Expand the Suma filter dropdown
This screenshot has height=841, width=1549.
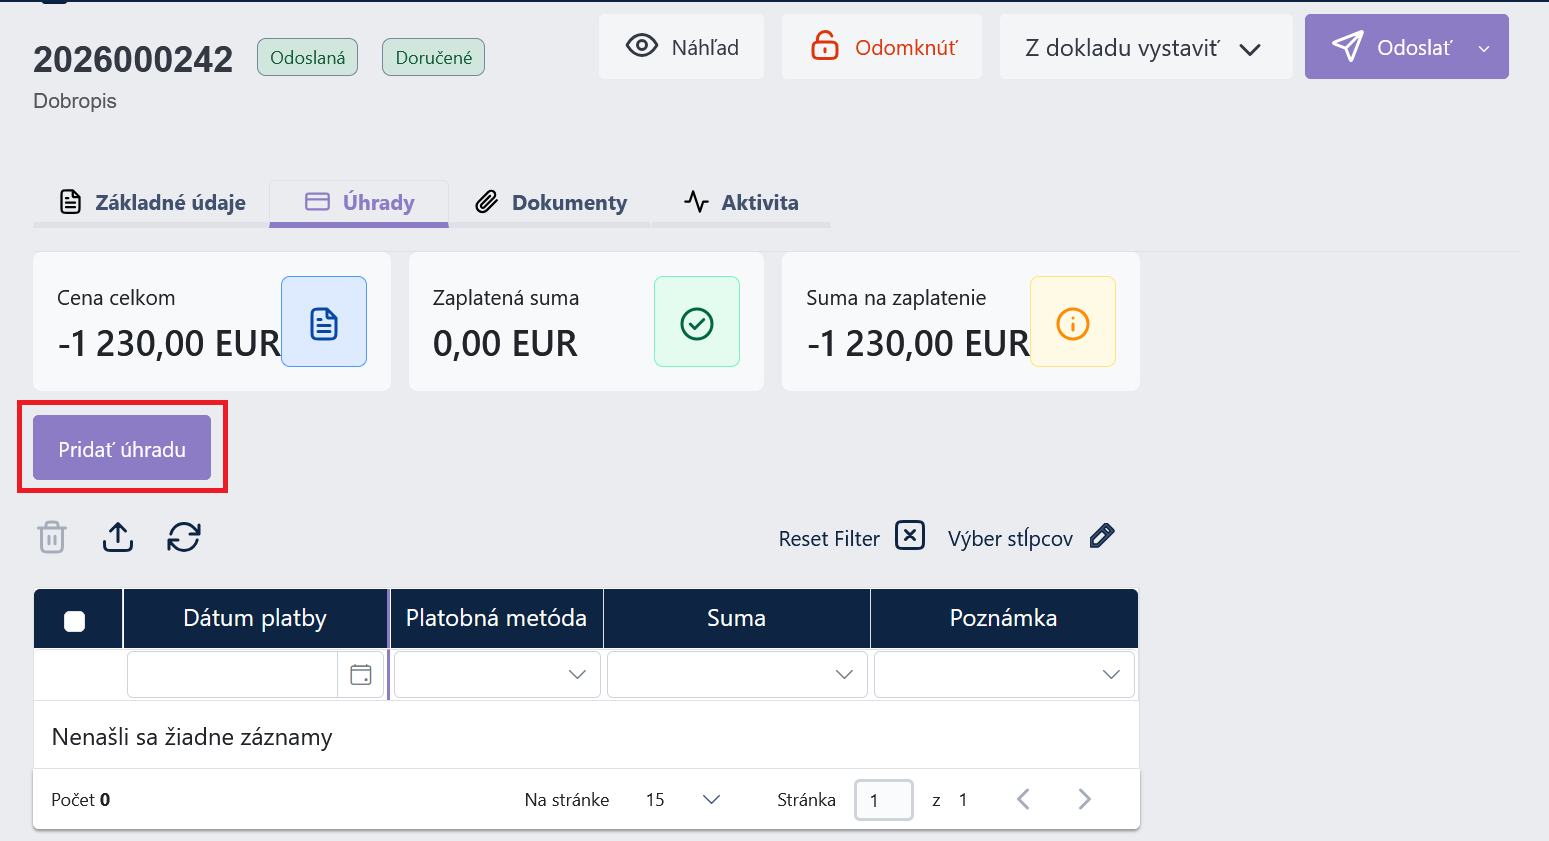[737, 675]
